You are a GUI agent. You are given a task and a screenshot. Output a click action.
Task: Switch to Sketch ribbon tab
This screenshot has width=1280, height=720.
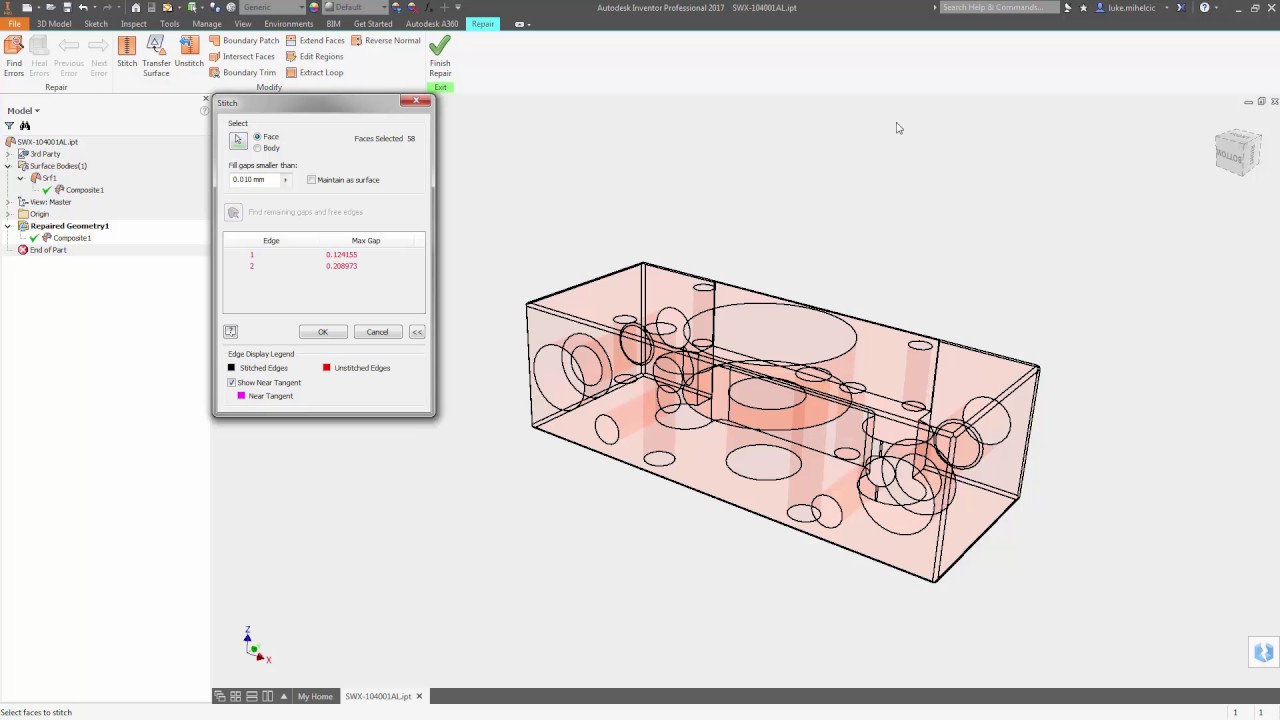(x=96, y=23)
